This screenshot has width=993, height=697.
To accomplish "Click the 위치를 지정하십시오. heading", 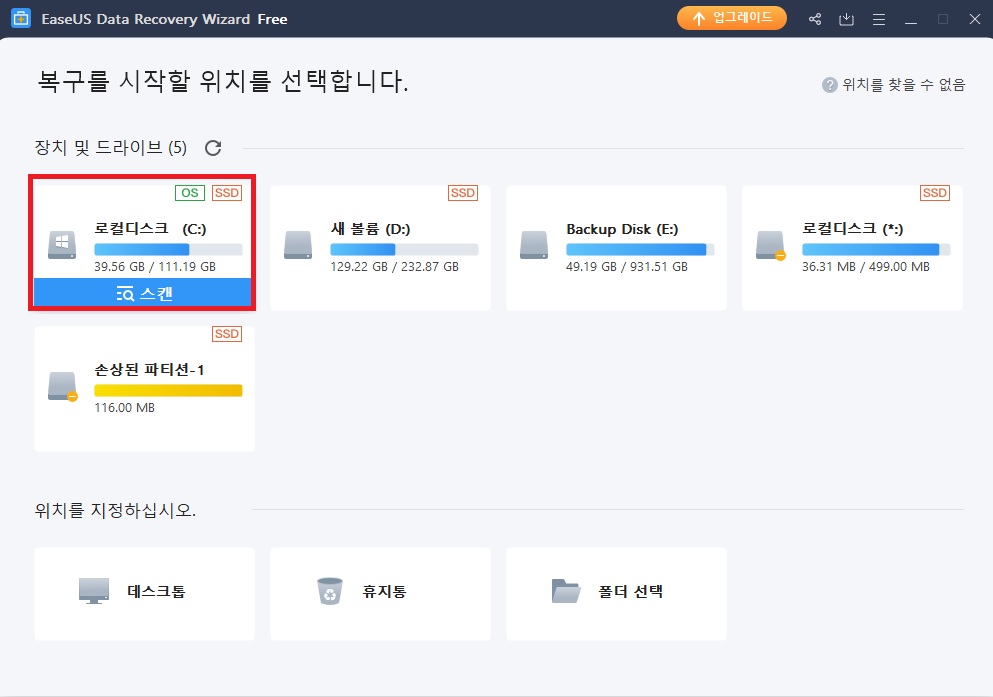I will point(115,510).
